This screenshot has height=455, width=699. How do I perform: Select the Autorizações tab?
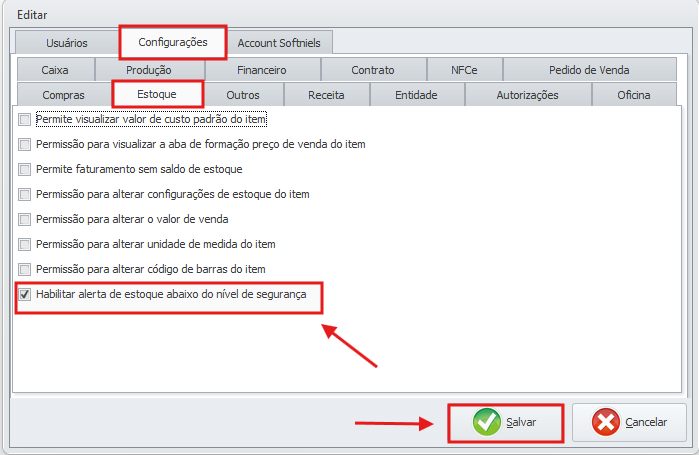(527, 95)
